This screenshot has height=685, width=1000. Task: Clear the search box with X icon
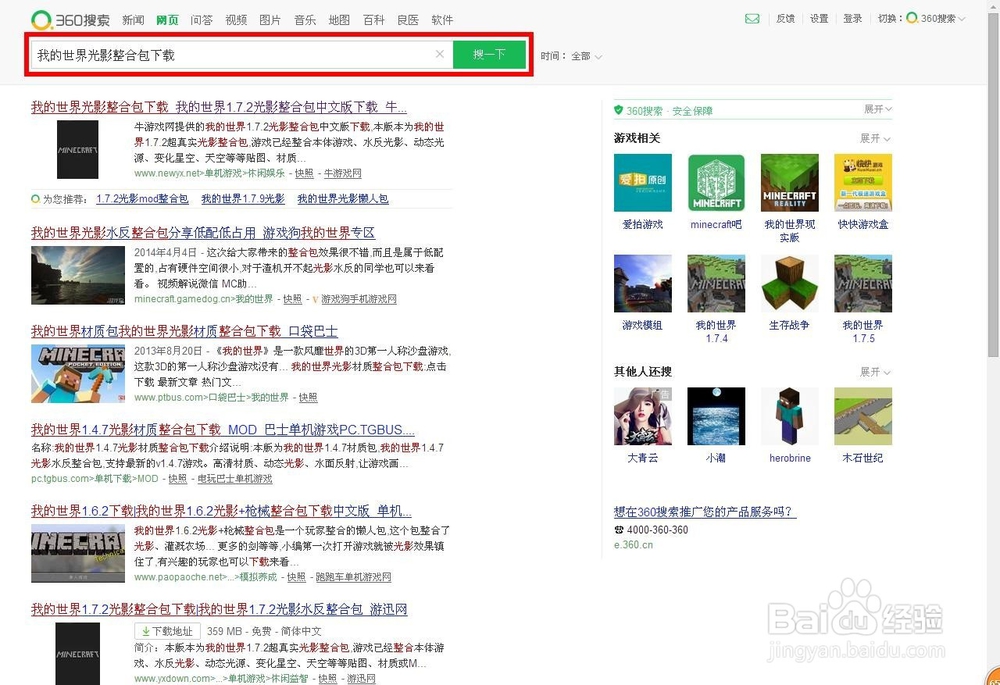click(x=439, y=54)
